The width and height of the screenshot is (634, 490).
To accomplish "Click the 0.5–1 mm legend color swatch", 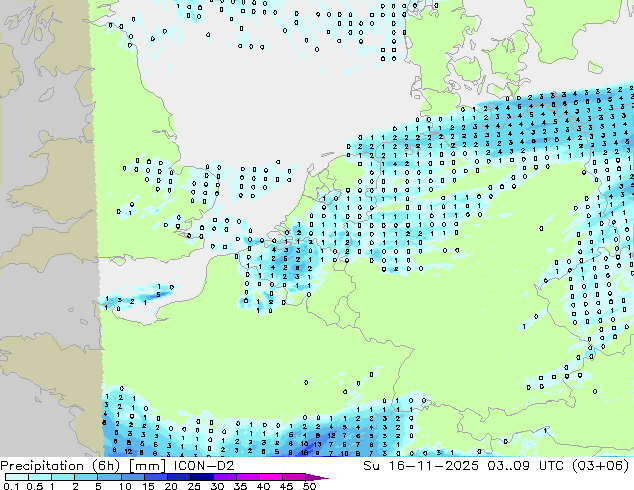I will 40,477.
